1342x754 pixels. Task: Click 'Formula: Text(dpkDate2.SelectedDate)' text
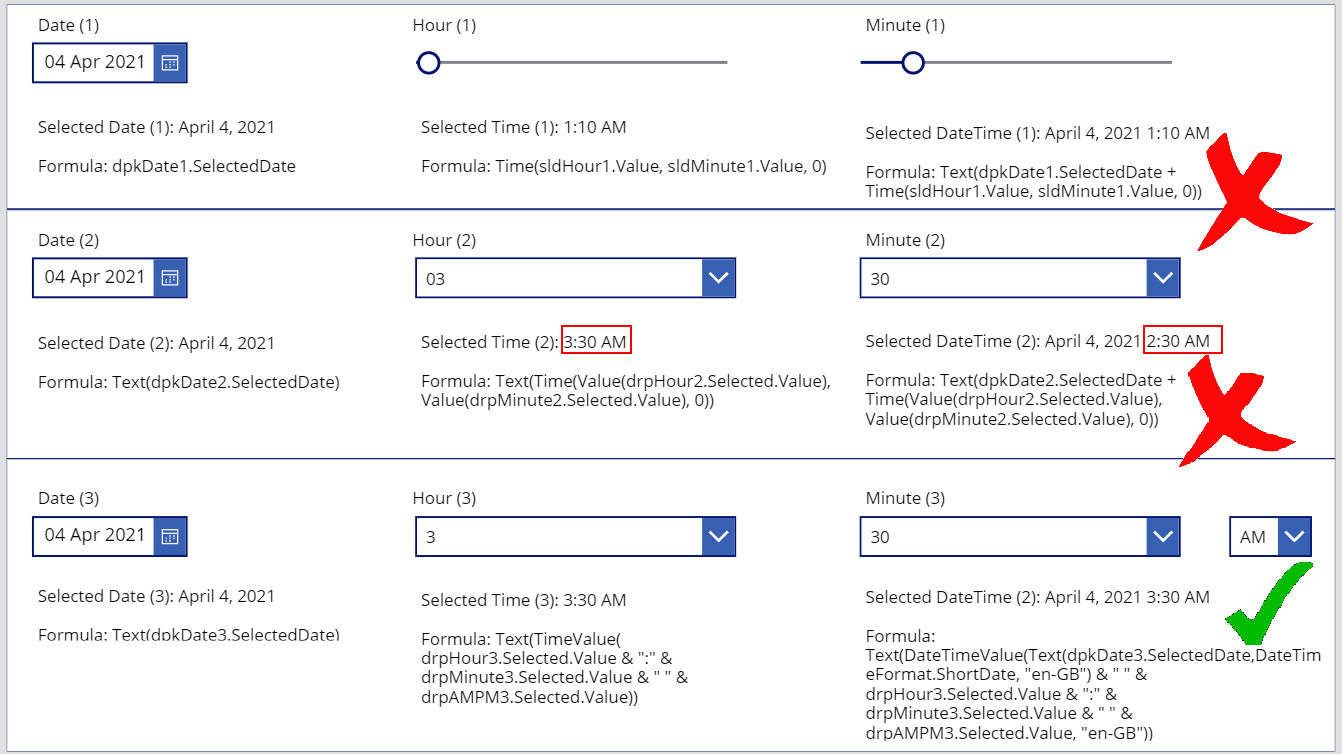(189, 382)
